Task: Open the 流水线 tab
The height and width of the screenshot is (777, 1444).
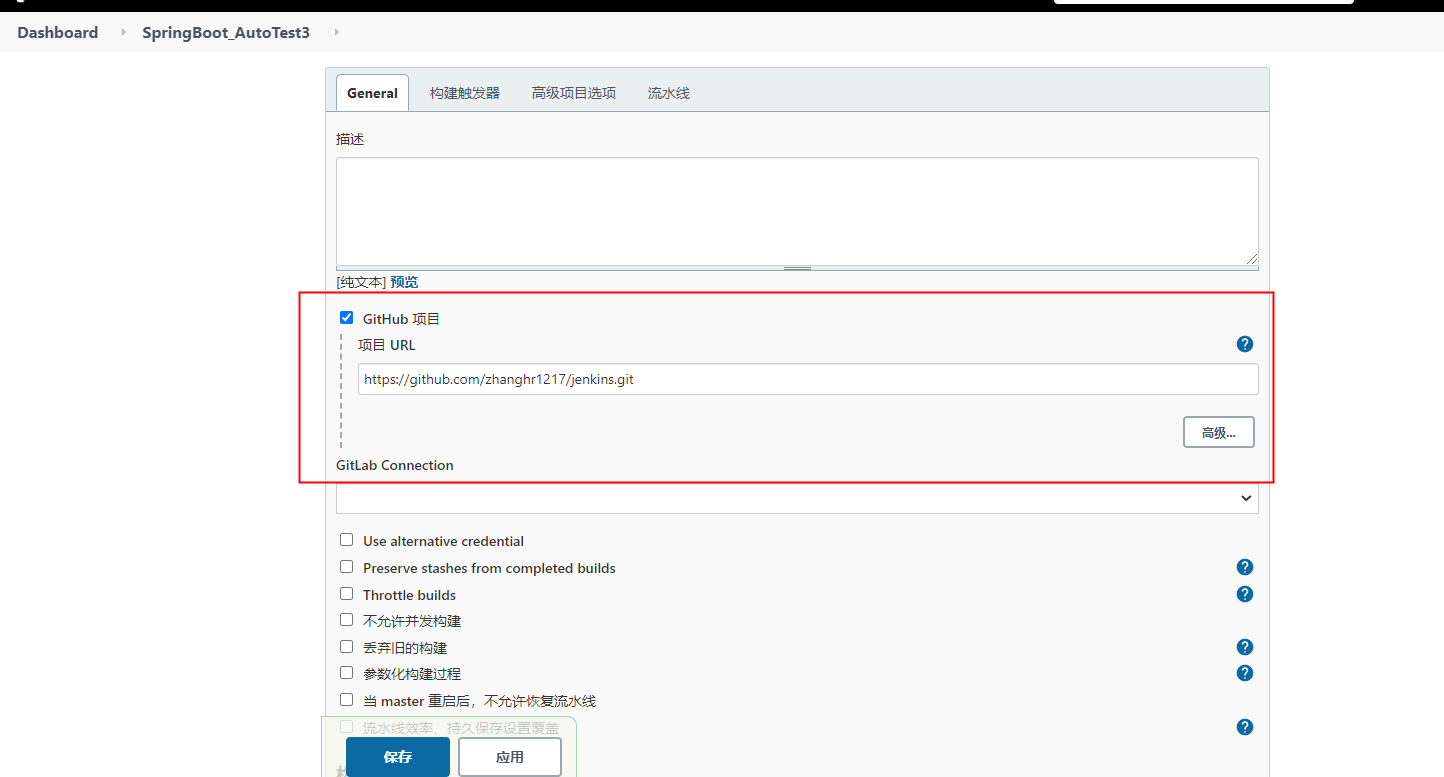Action: point(667,92)
